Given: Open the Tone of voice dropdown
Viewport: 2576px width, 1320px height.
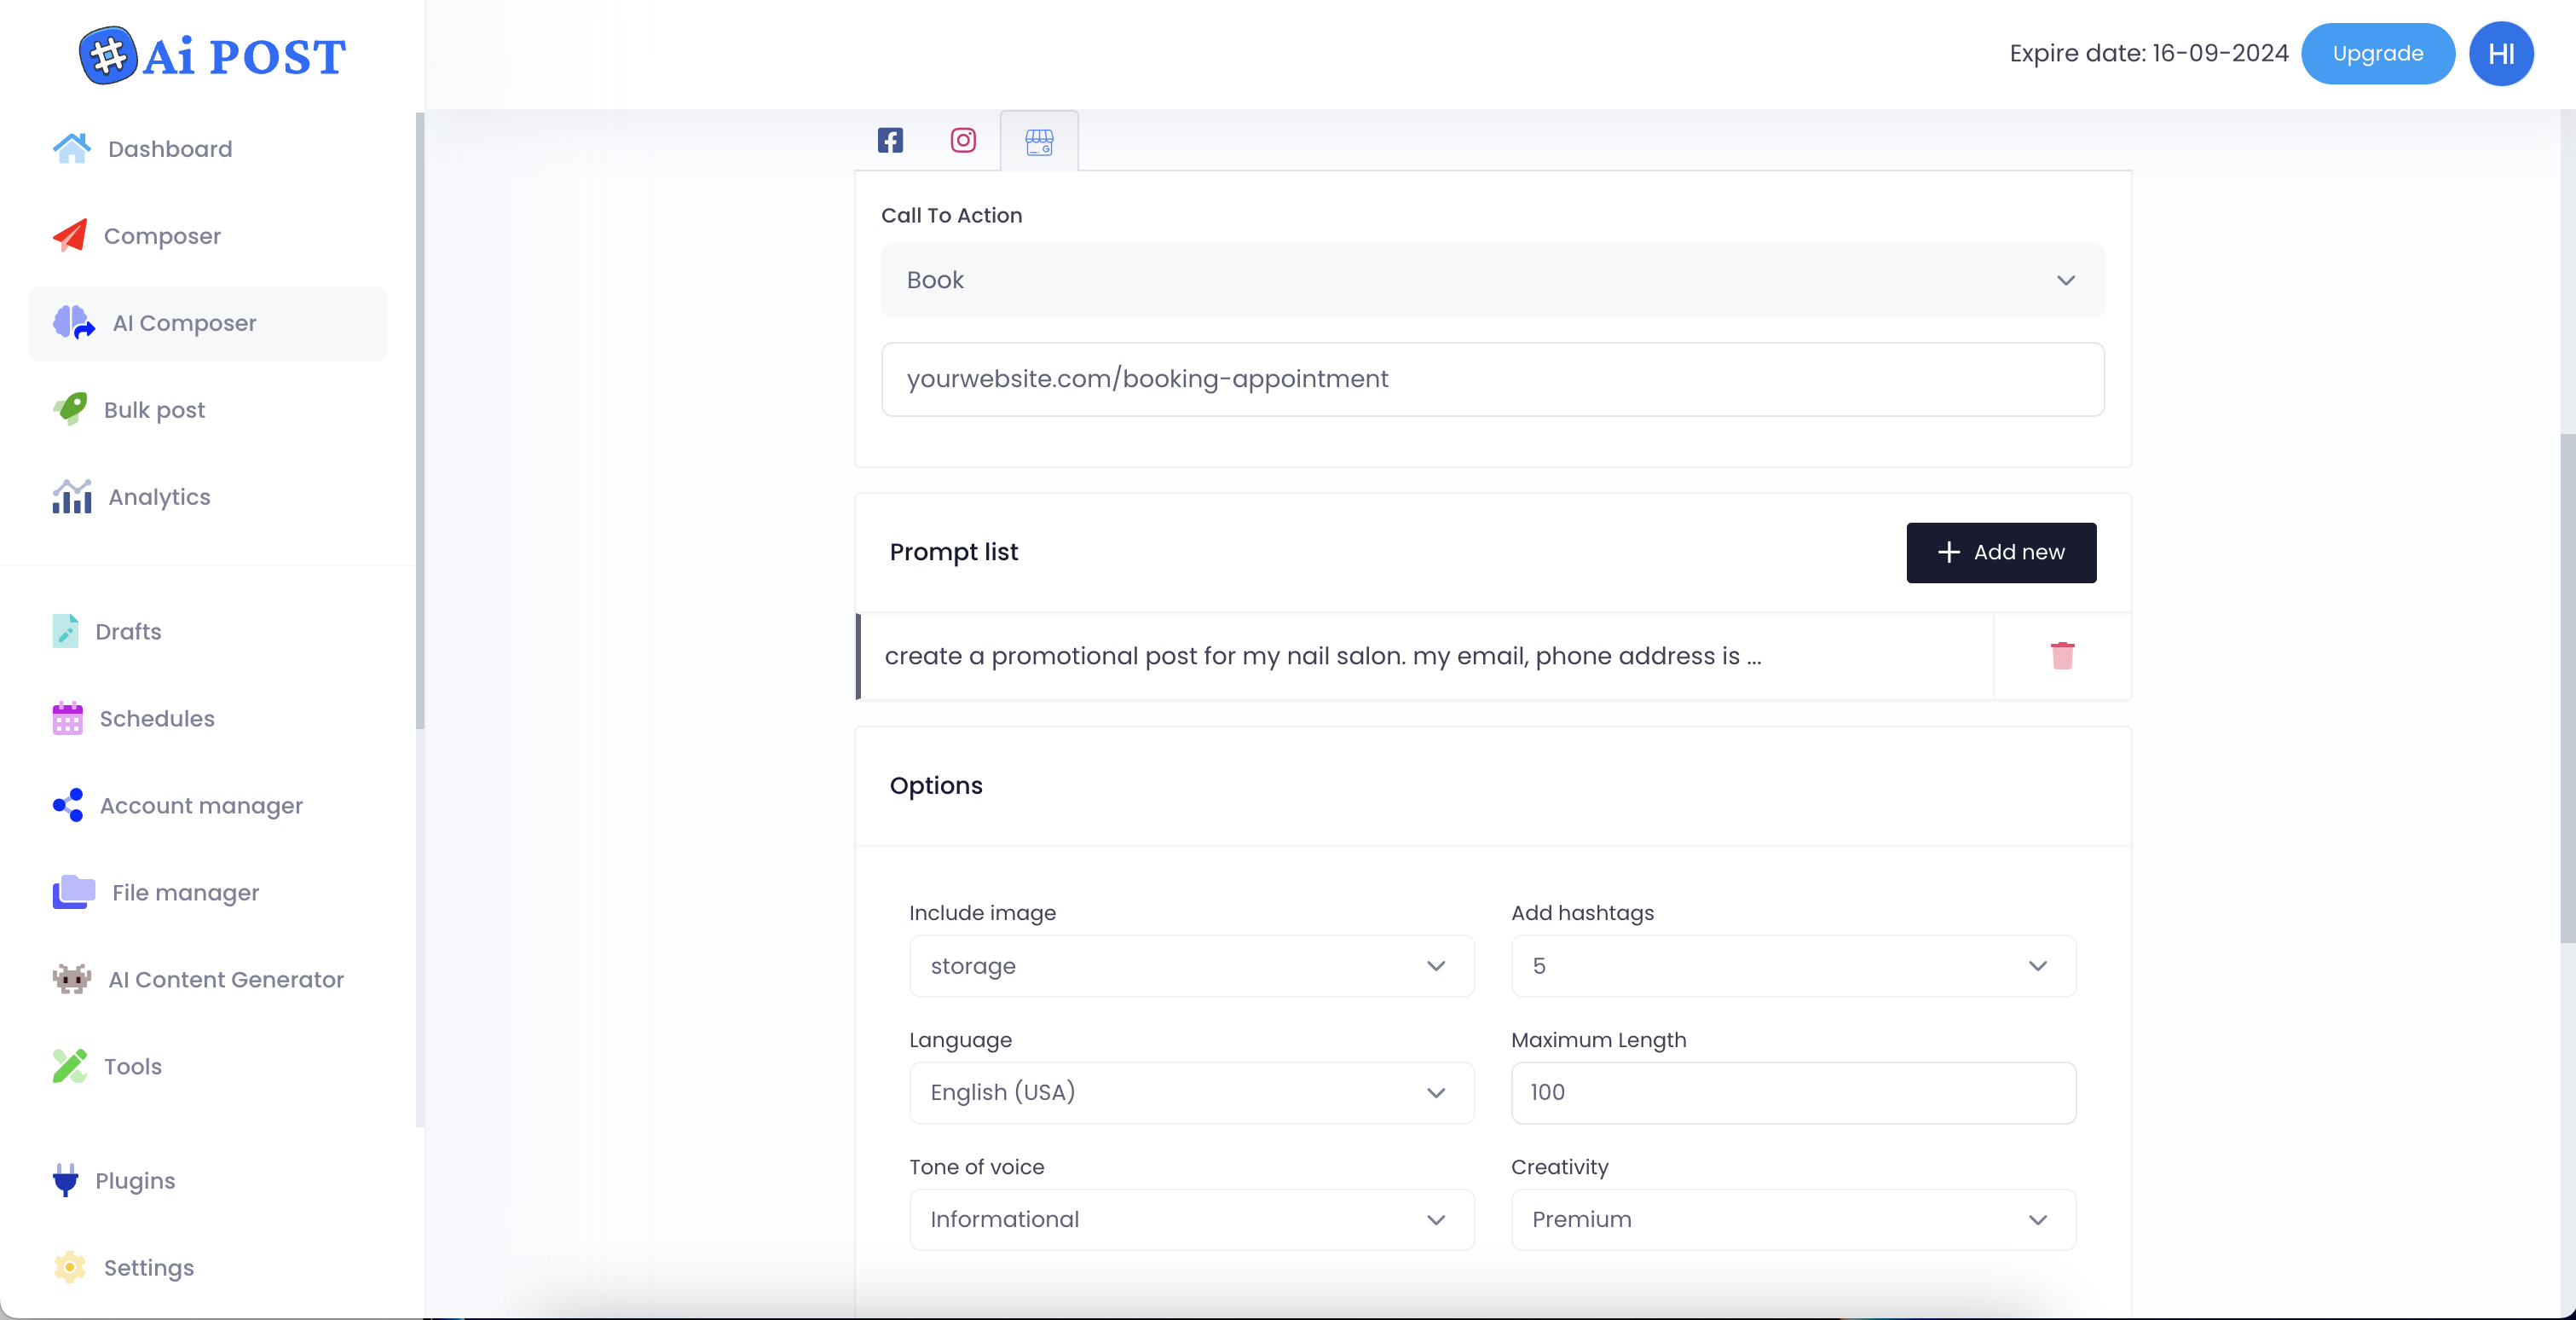Looking at the screenshot, I should (x=1191, y=1219).
